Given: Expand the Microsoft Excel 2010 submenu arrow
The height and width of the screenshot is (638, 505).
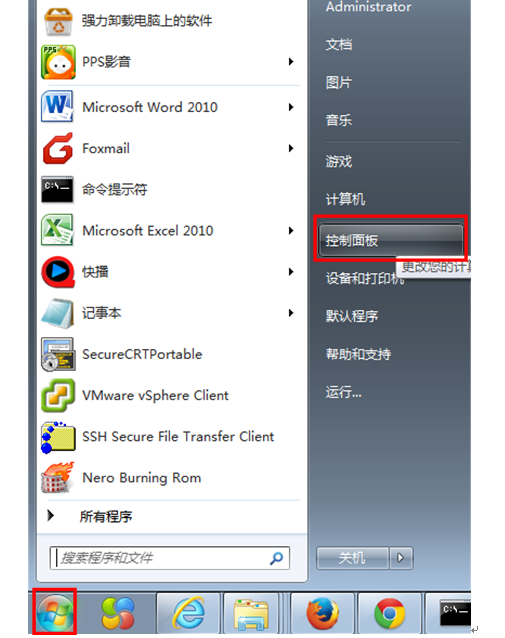Looking at the screenshot, I should [291, 231].
